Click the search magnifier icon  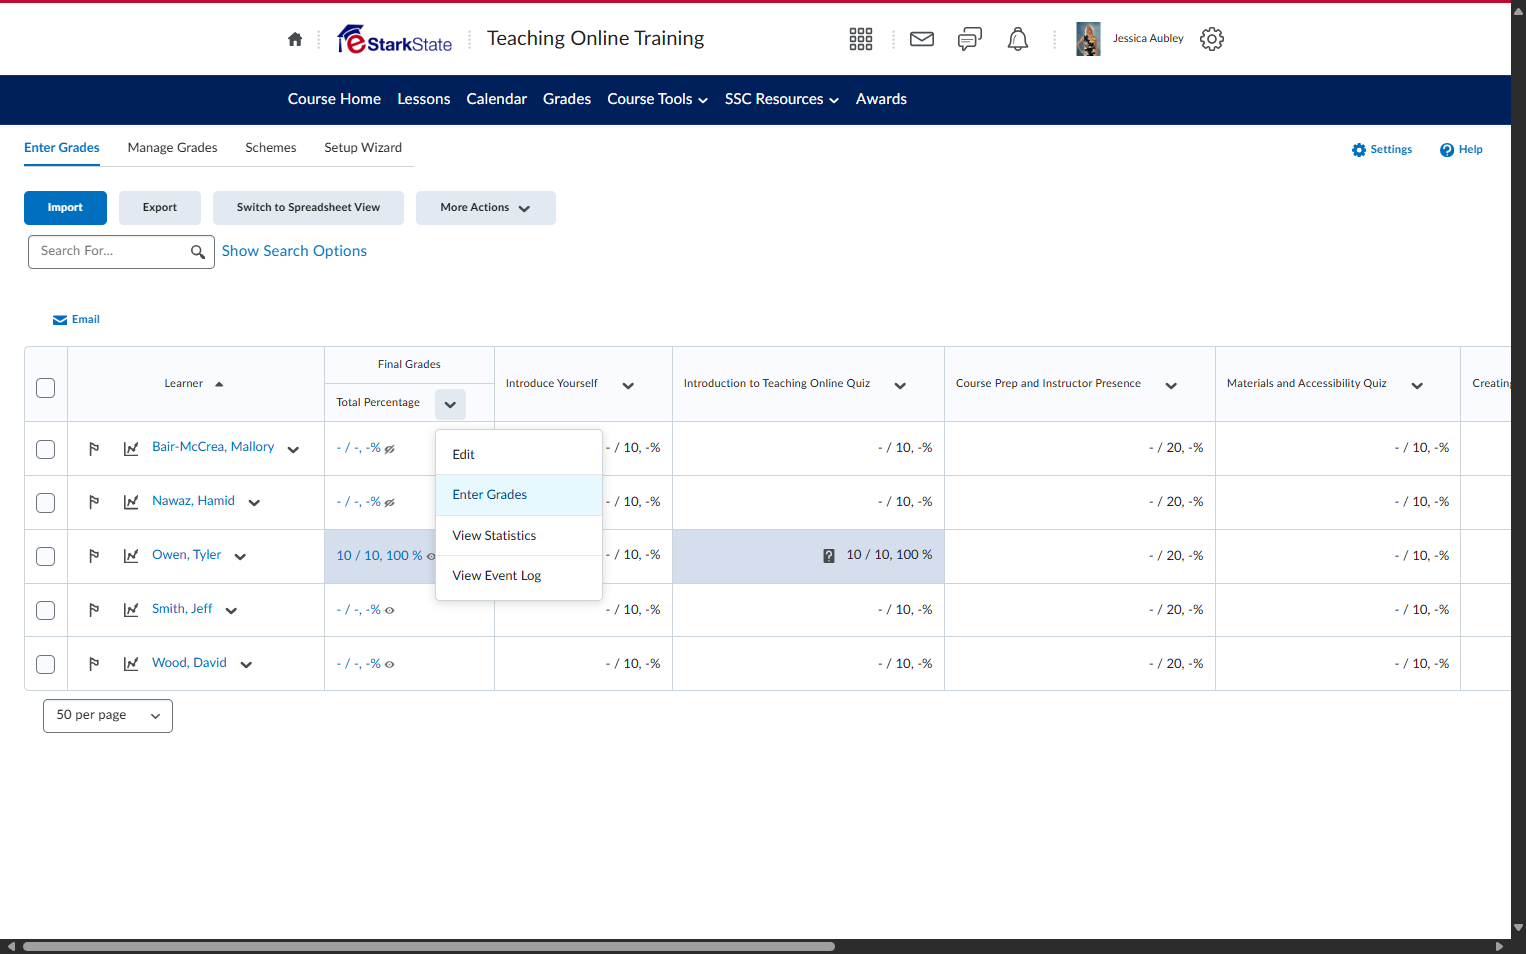pos(198,252)
